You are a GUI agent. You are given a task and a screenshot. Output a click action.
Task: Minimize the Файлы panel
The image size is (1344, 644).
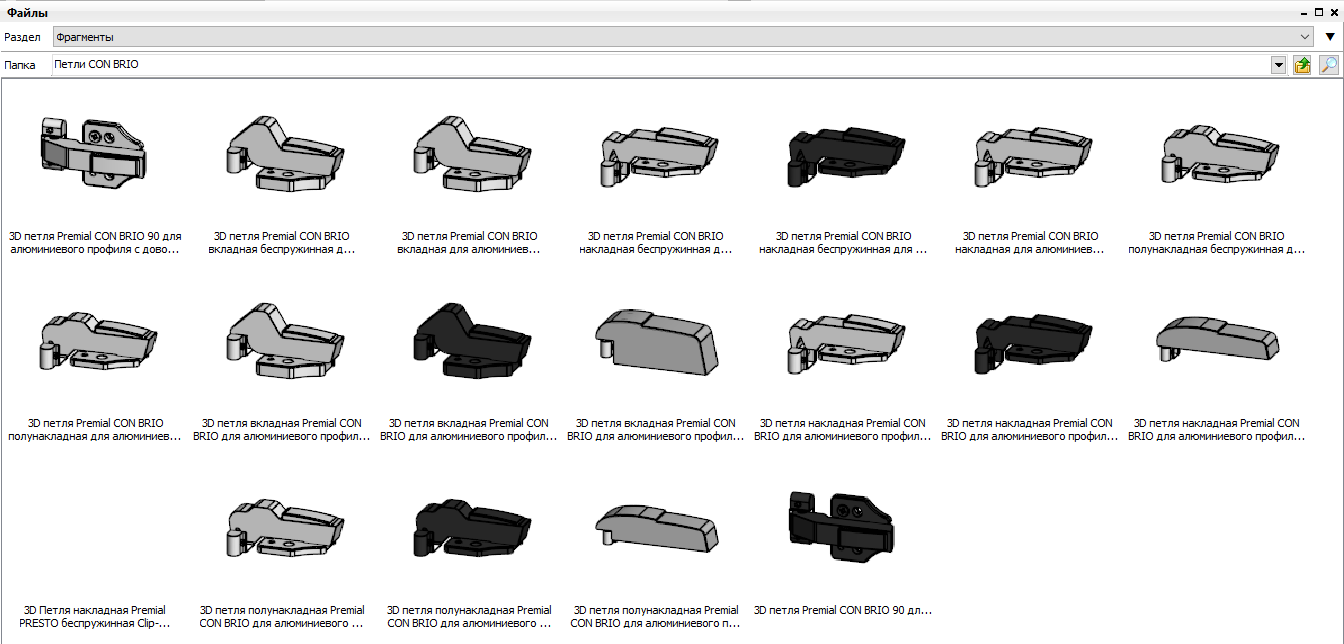click(x=1304, y=13)
